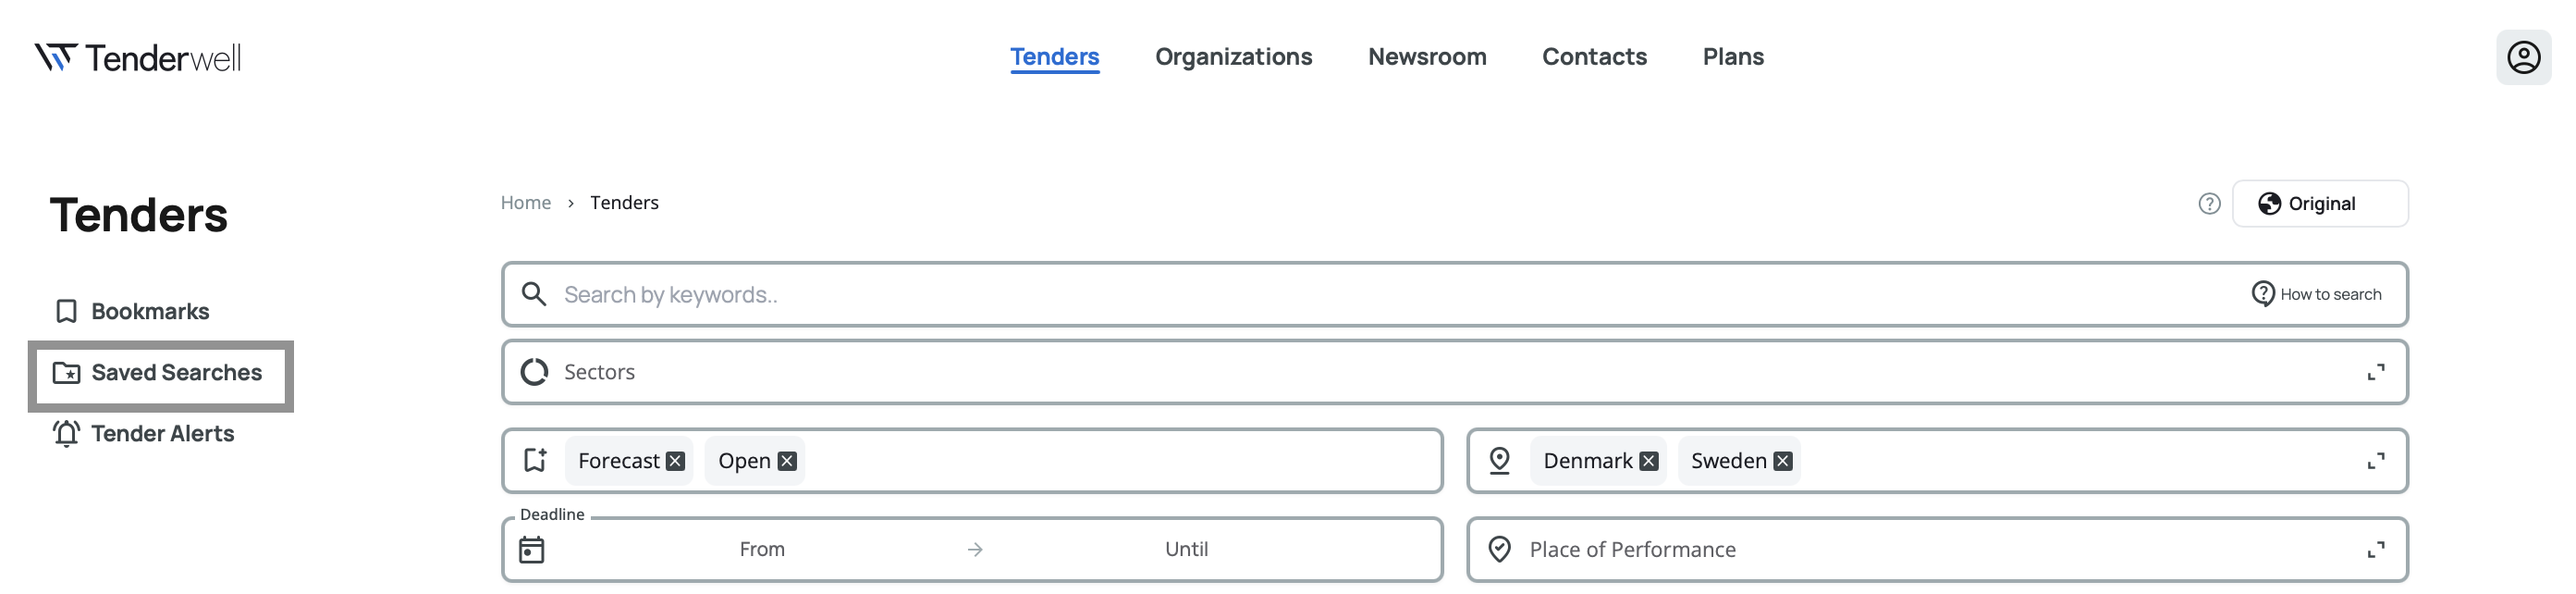Remove the Open status filter

(x=787, y=461)
